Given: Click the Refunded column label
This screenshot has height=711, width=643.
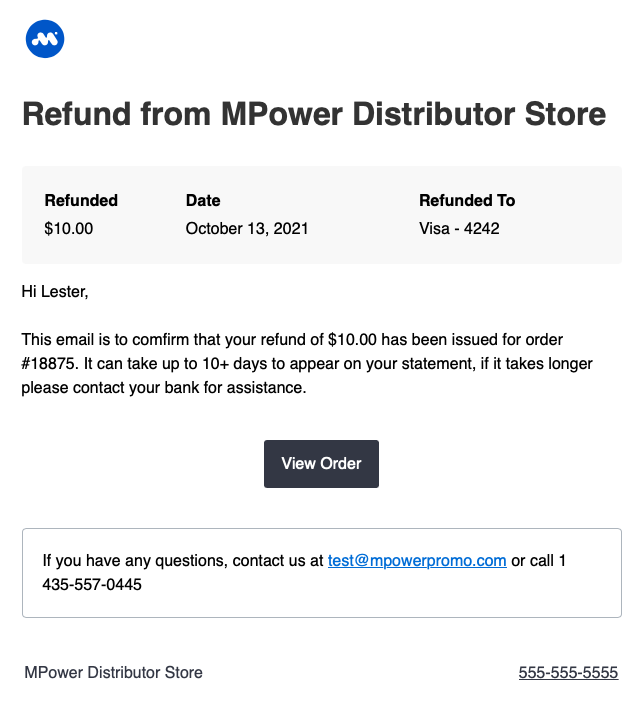Looking at the screenshot, I should click(81, 200).
